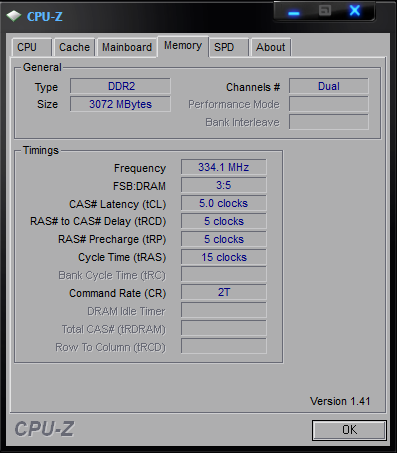Minimize the CPU-Z window
This screenshot has width=397, height=453.
coord(294,13)
